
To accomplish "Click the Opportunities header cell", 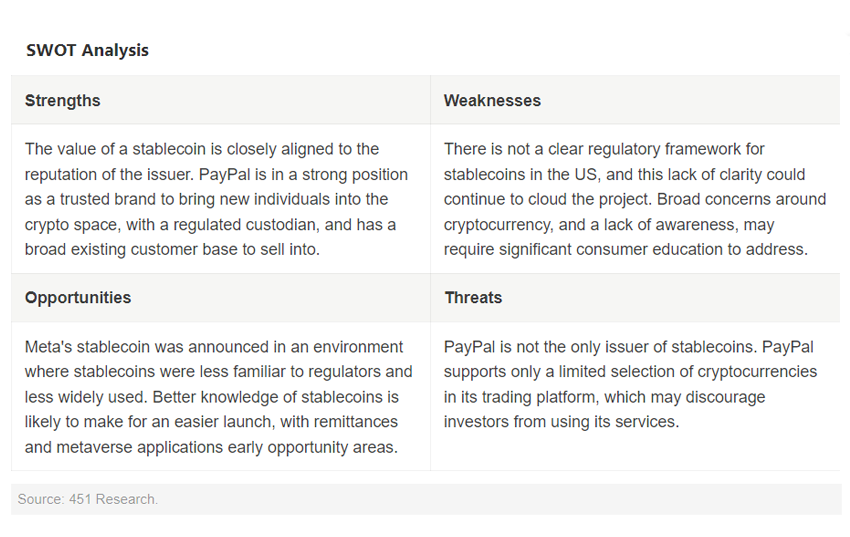I will coord(221,297).
